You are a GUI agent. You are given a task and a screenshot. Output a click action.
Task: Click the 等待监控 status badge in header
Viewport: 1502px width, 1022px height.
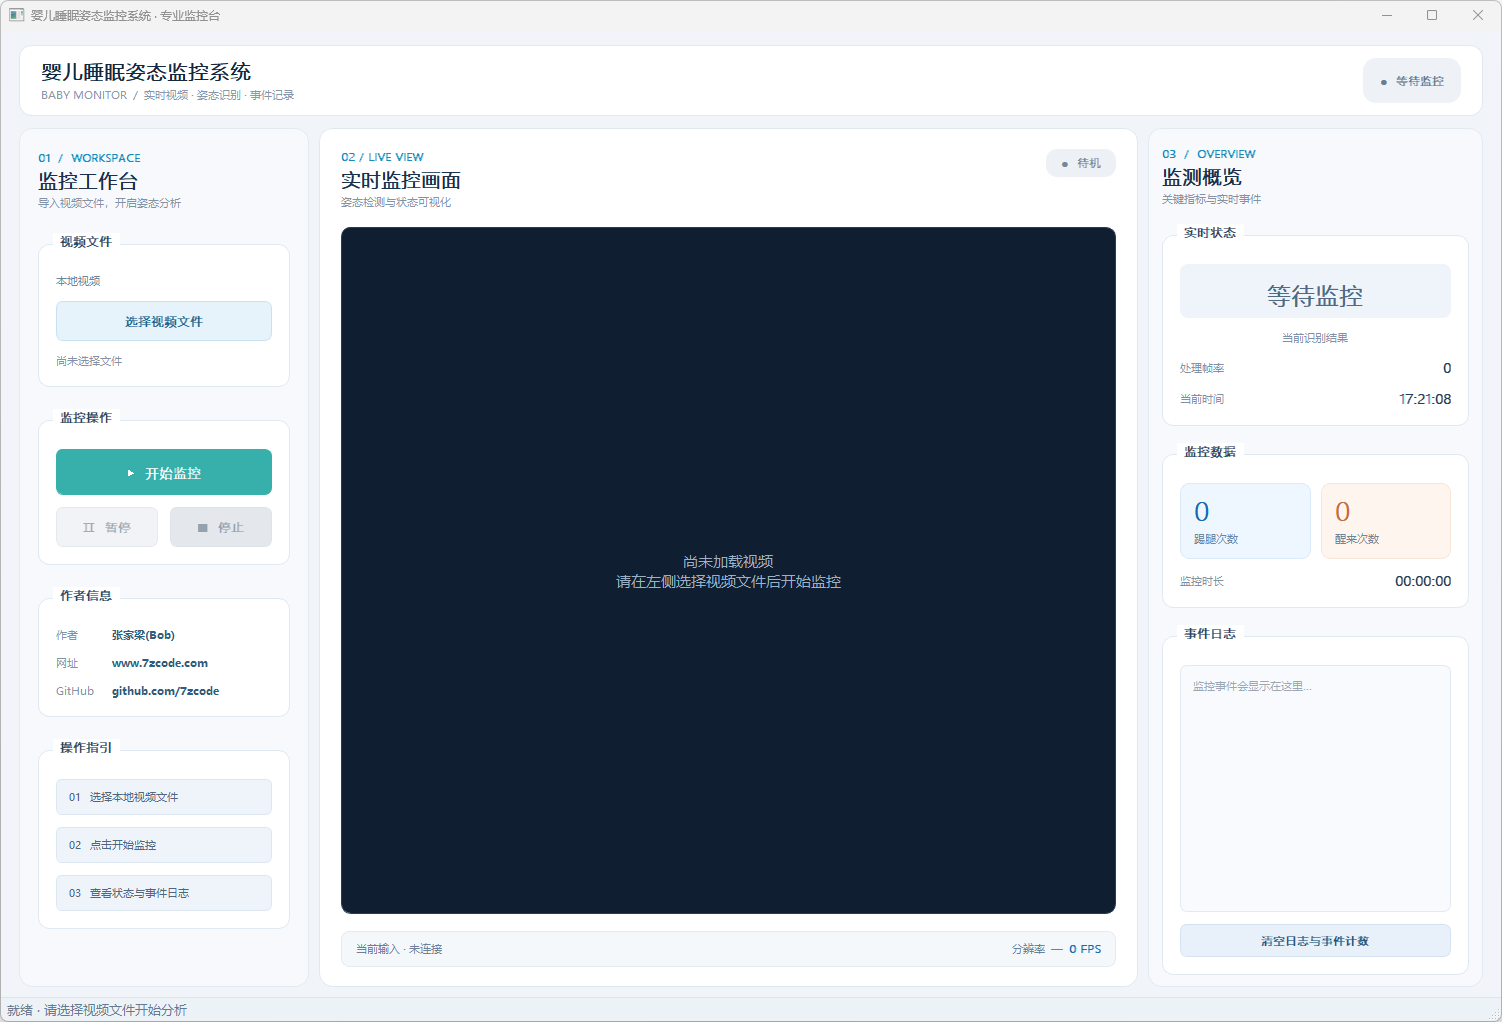[x=1412, y=81]
